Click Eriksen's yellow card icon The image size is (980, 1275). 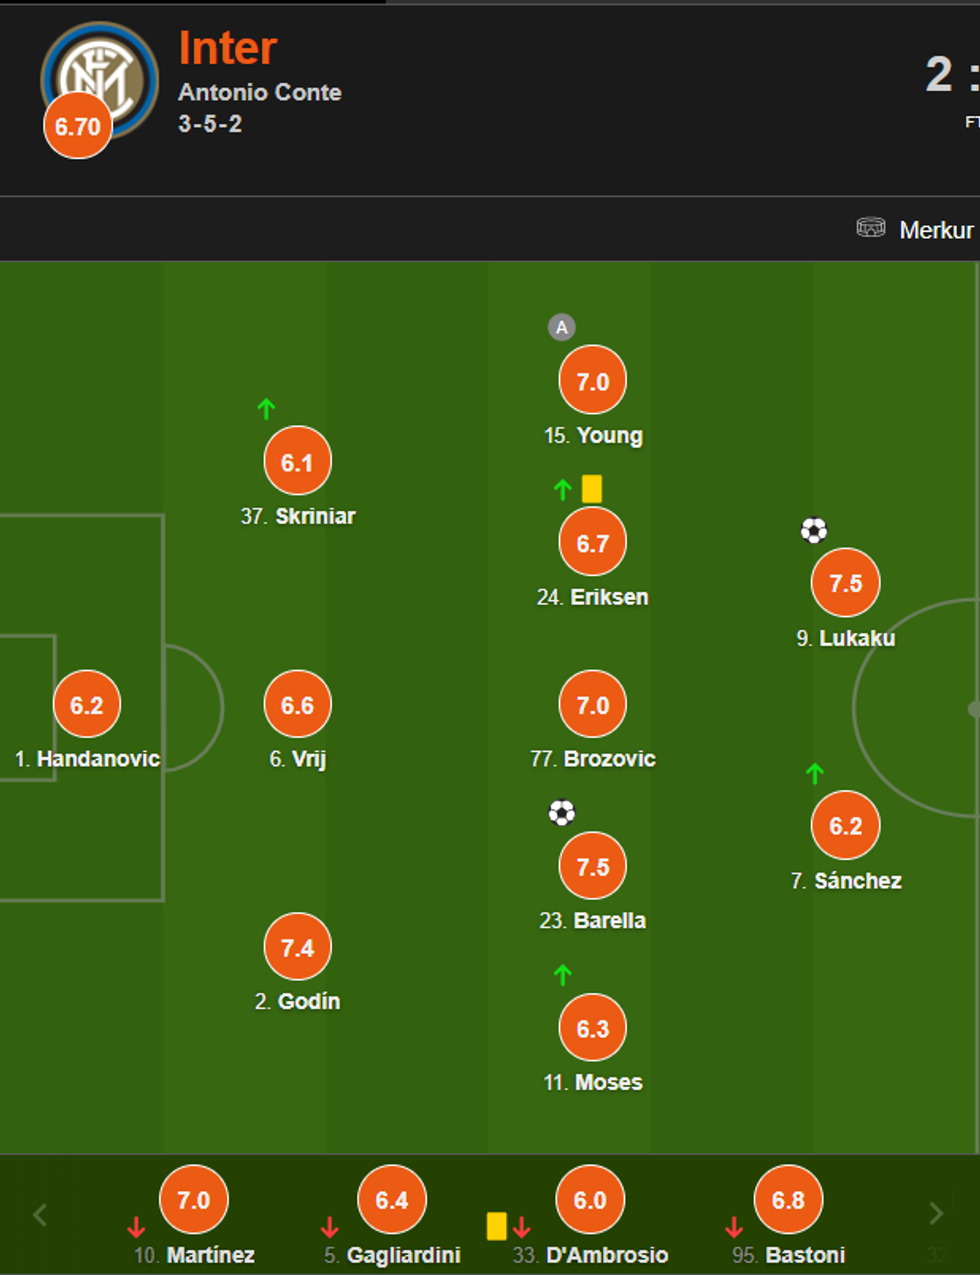(x=592, y=489)
